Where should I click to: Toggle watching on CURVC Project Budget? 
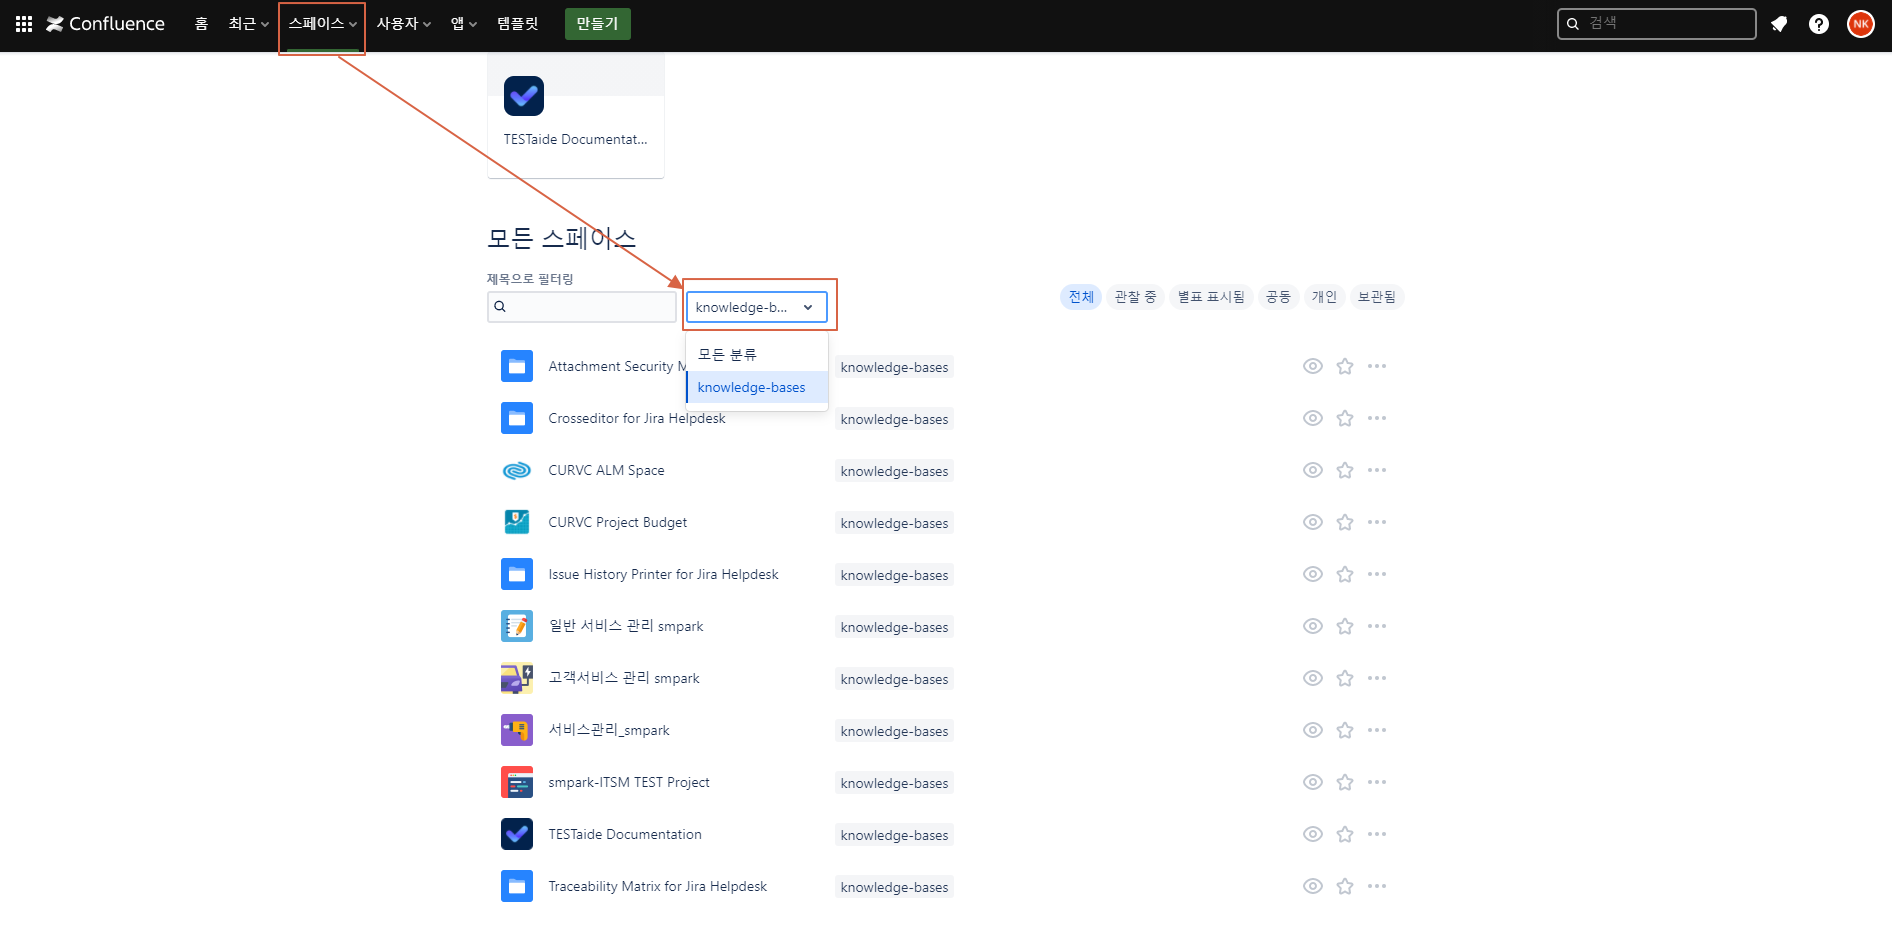pos(1313,522)
